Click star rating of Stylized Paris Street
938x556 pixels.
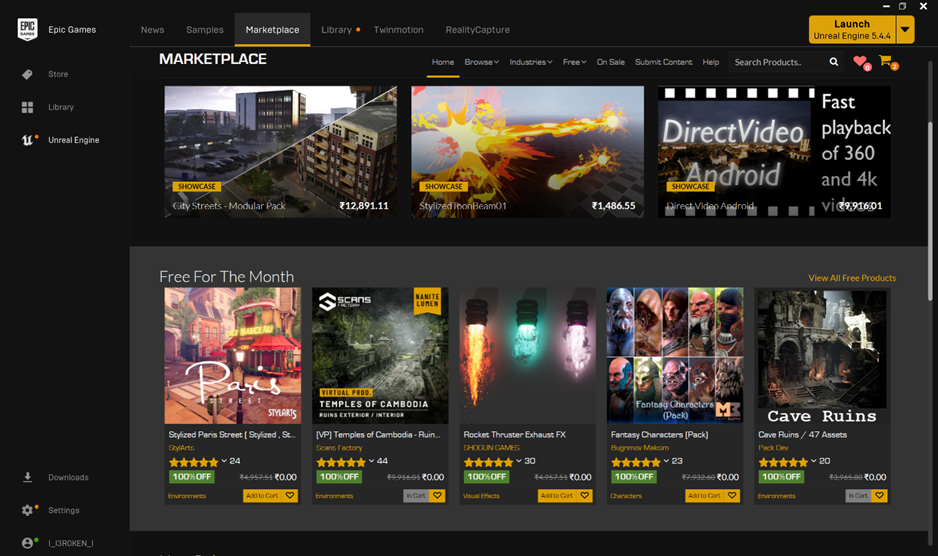[x=194, y=462]
